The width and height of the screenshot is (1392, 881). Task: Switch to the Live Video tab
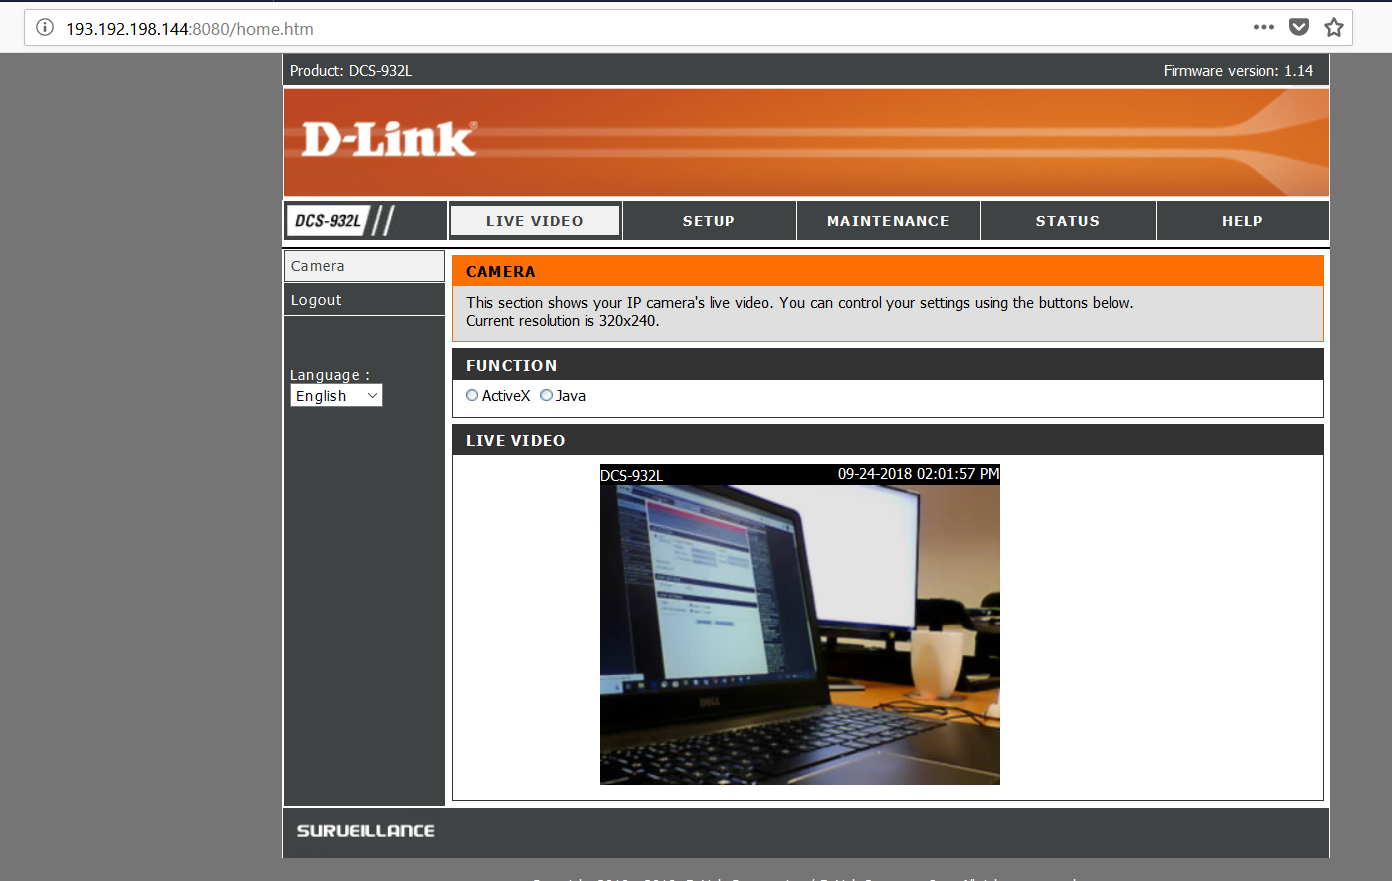535,221
